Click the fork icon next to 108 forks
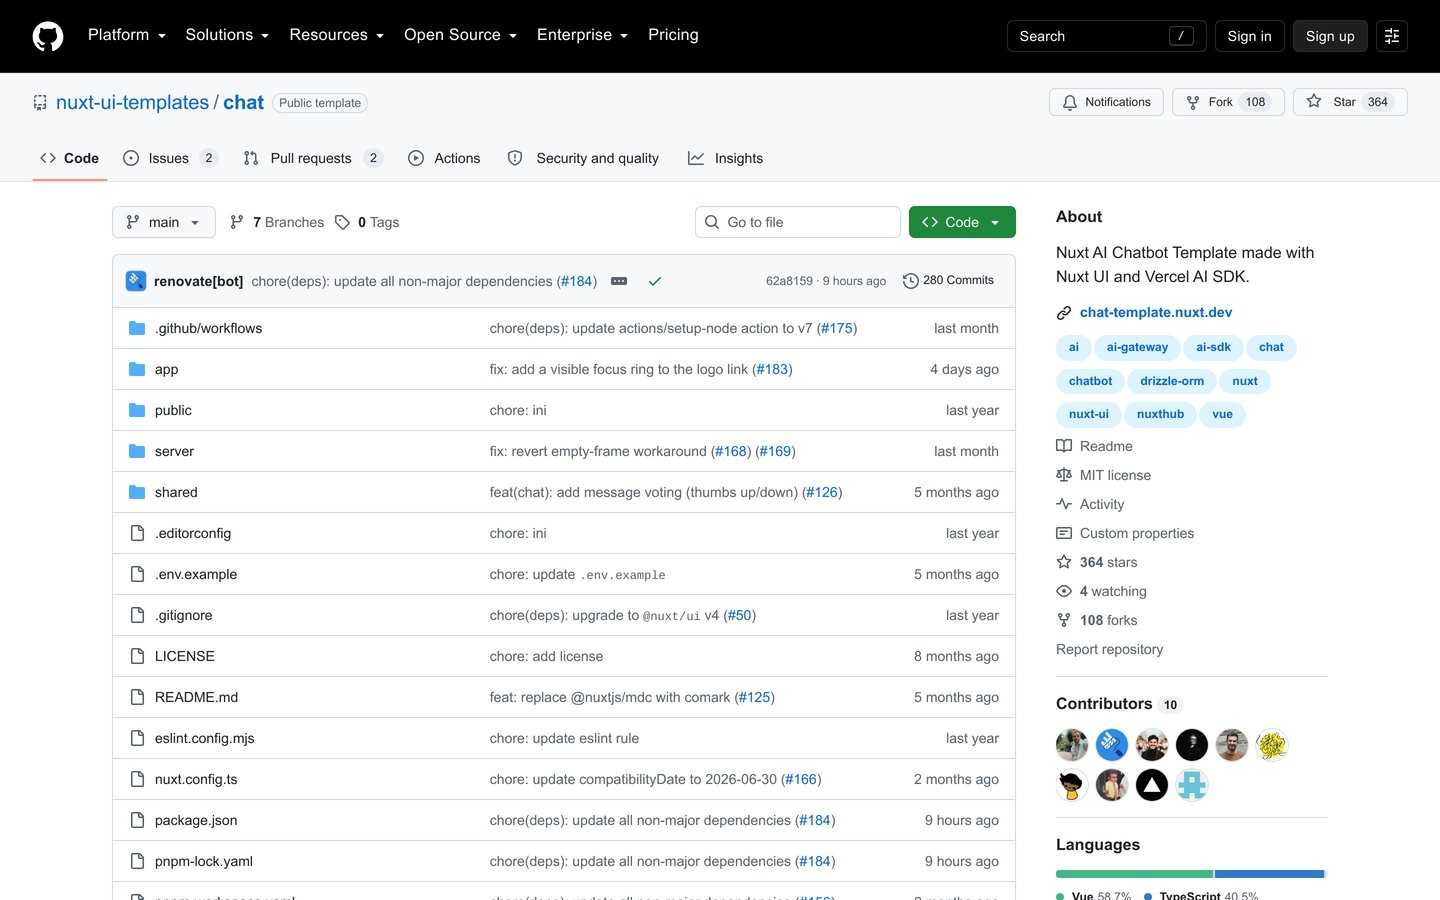The width and height of the screenshot is (1440, 900). [1064, 620]
